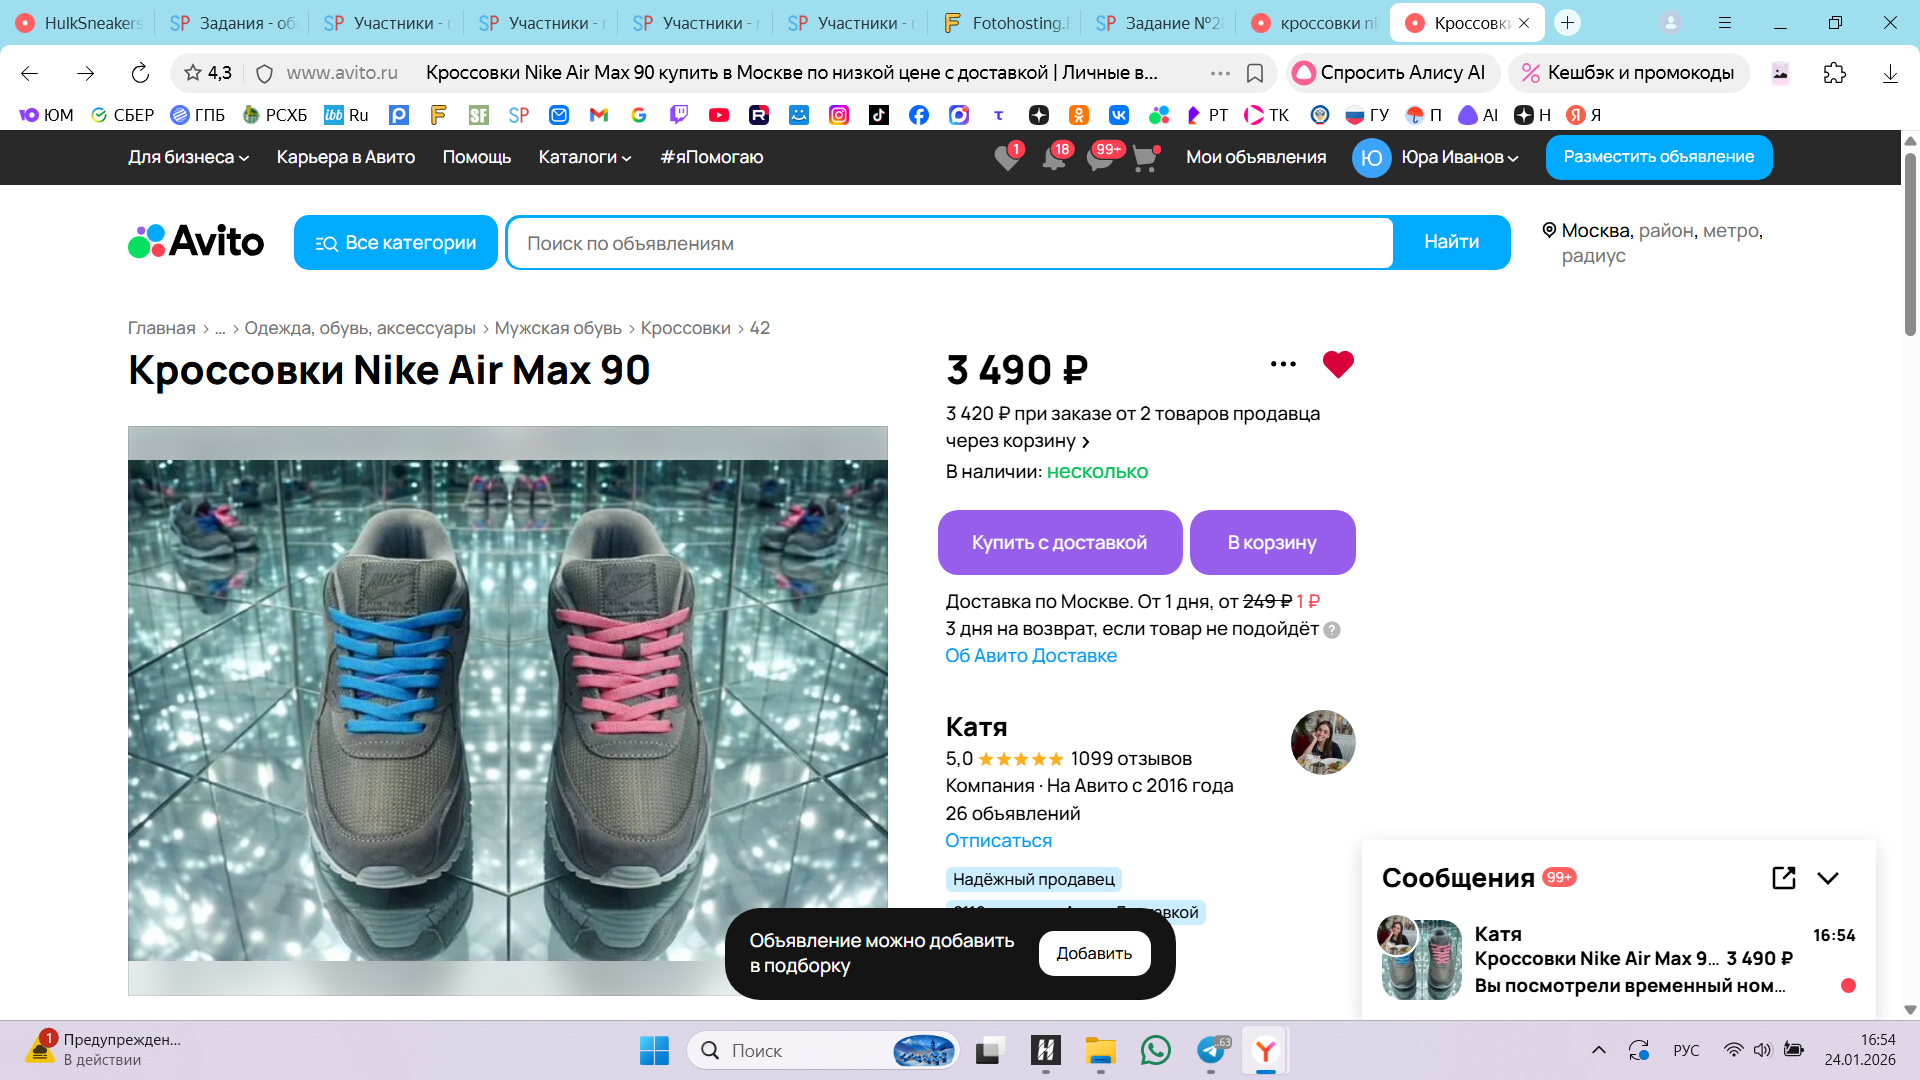Click Отписаться to unsubscribe from seller
This screenshot has width=1920, height=1080.
[x=998, y=841]
